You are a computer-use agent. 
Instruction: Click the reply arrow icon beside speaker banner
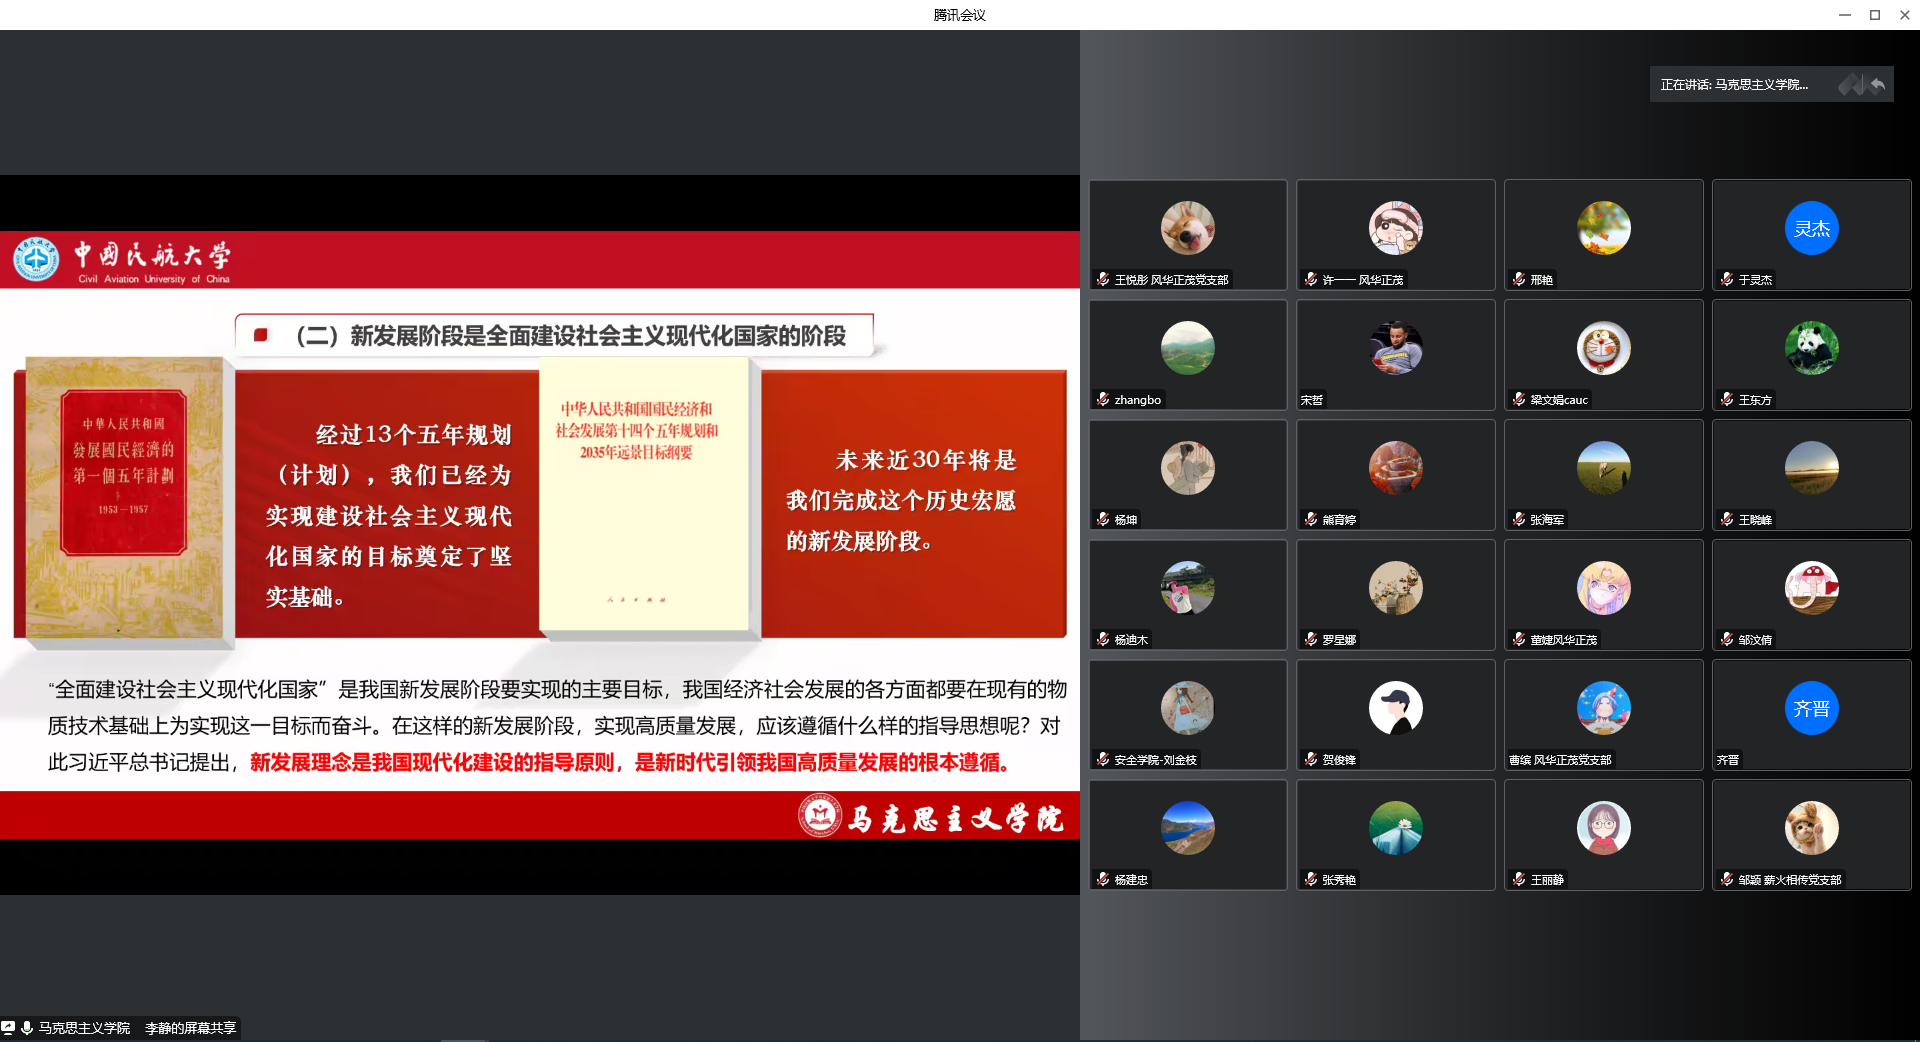pyautogui.click(x=1878, y=85)
